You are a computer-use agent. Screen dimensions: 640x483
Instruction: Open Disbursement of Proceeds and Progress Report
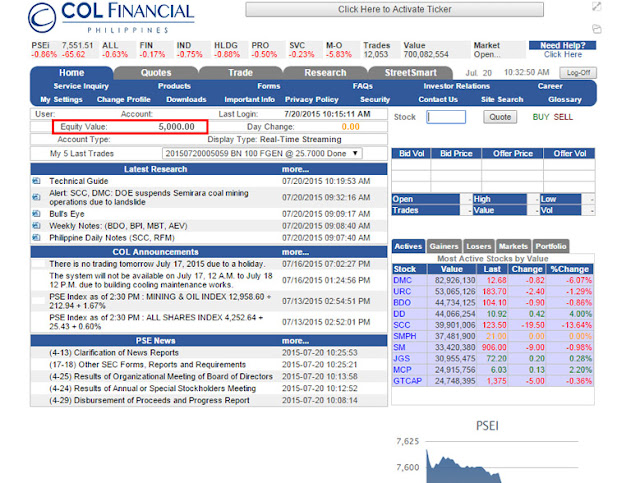coord(149,400)
